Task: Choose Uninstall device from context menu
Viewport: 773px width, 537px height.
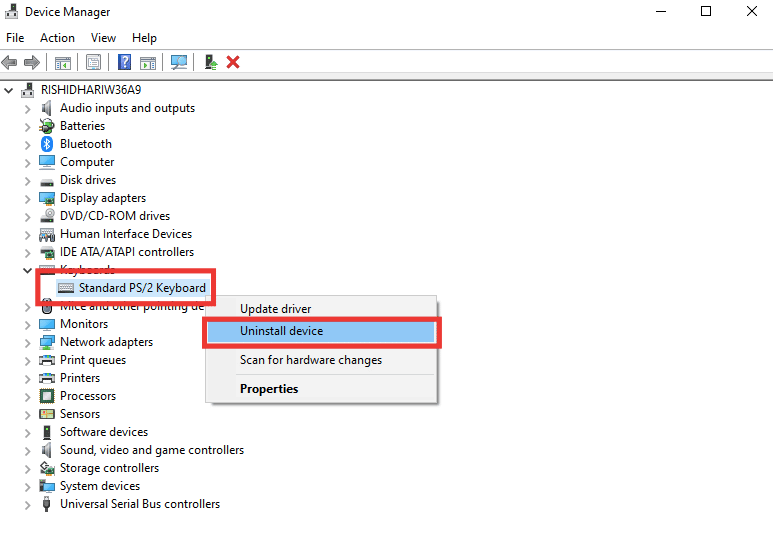Action: pos(321,331)
